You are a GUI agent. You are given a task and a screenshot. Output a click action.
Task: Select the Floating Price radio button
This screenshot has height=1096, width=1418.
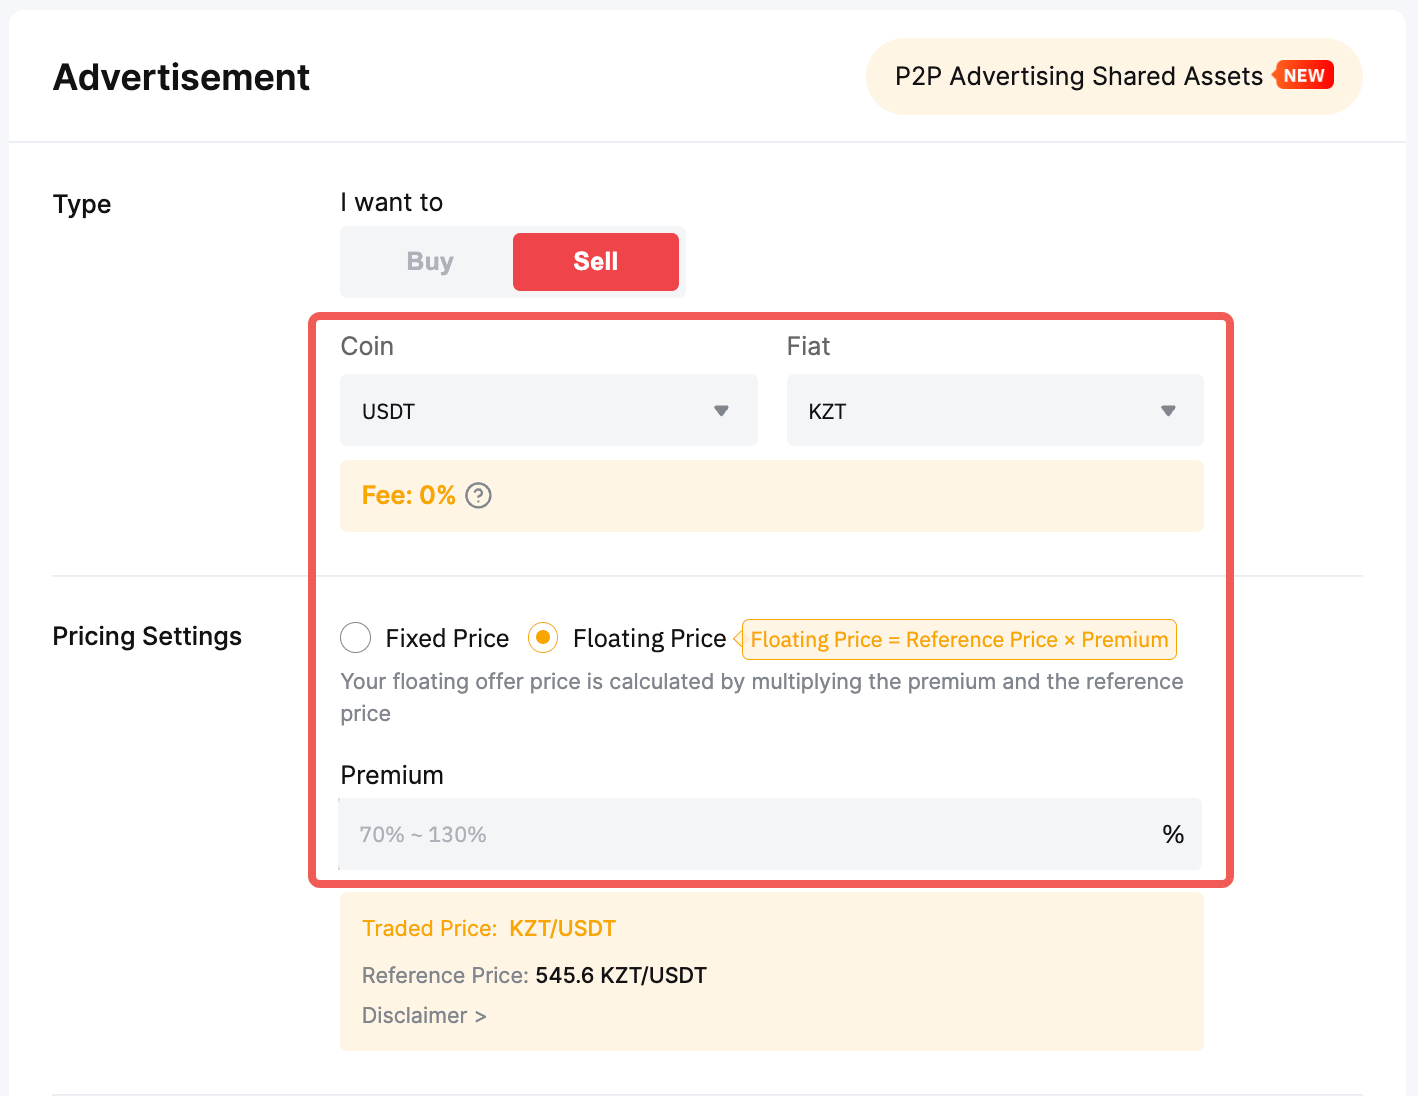coord(543,638)
